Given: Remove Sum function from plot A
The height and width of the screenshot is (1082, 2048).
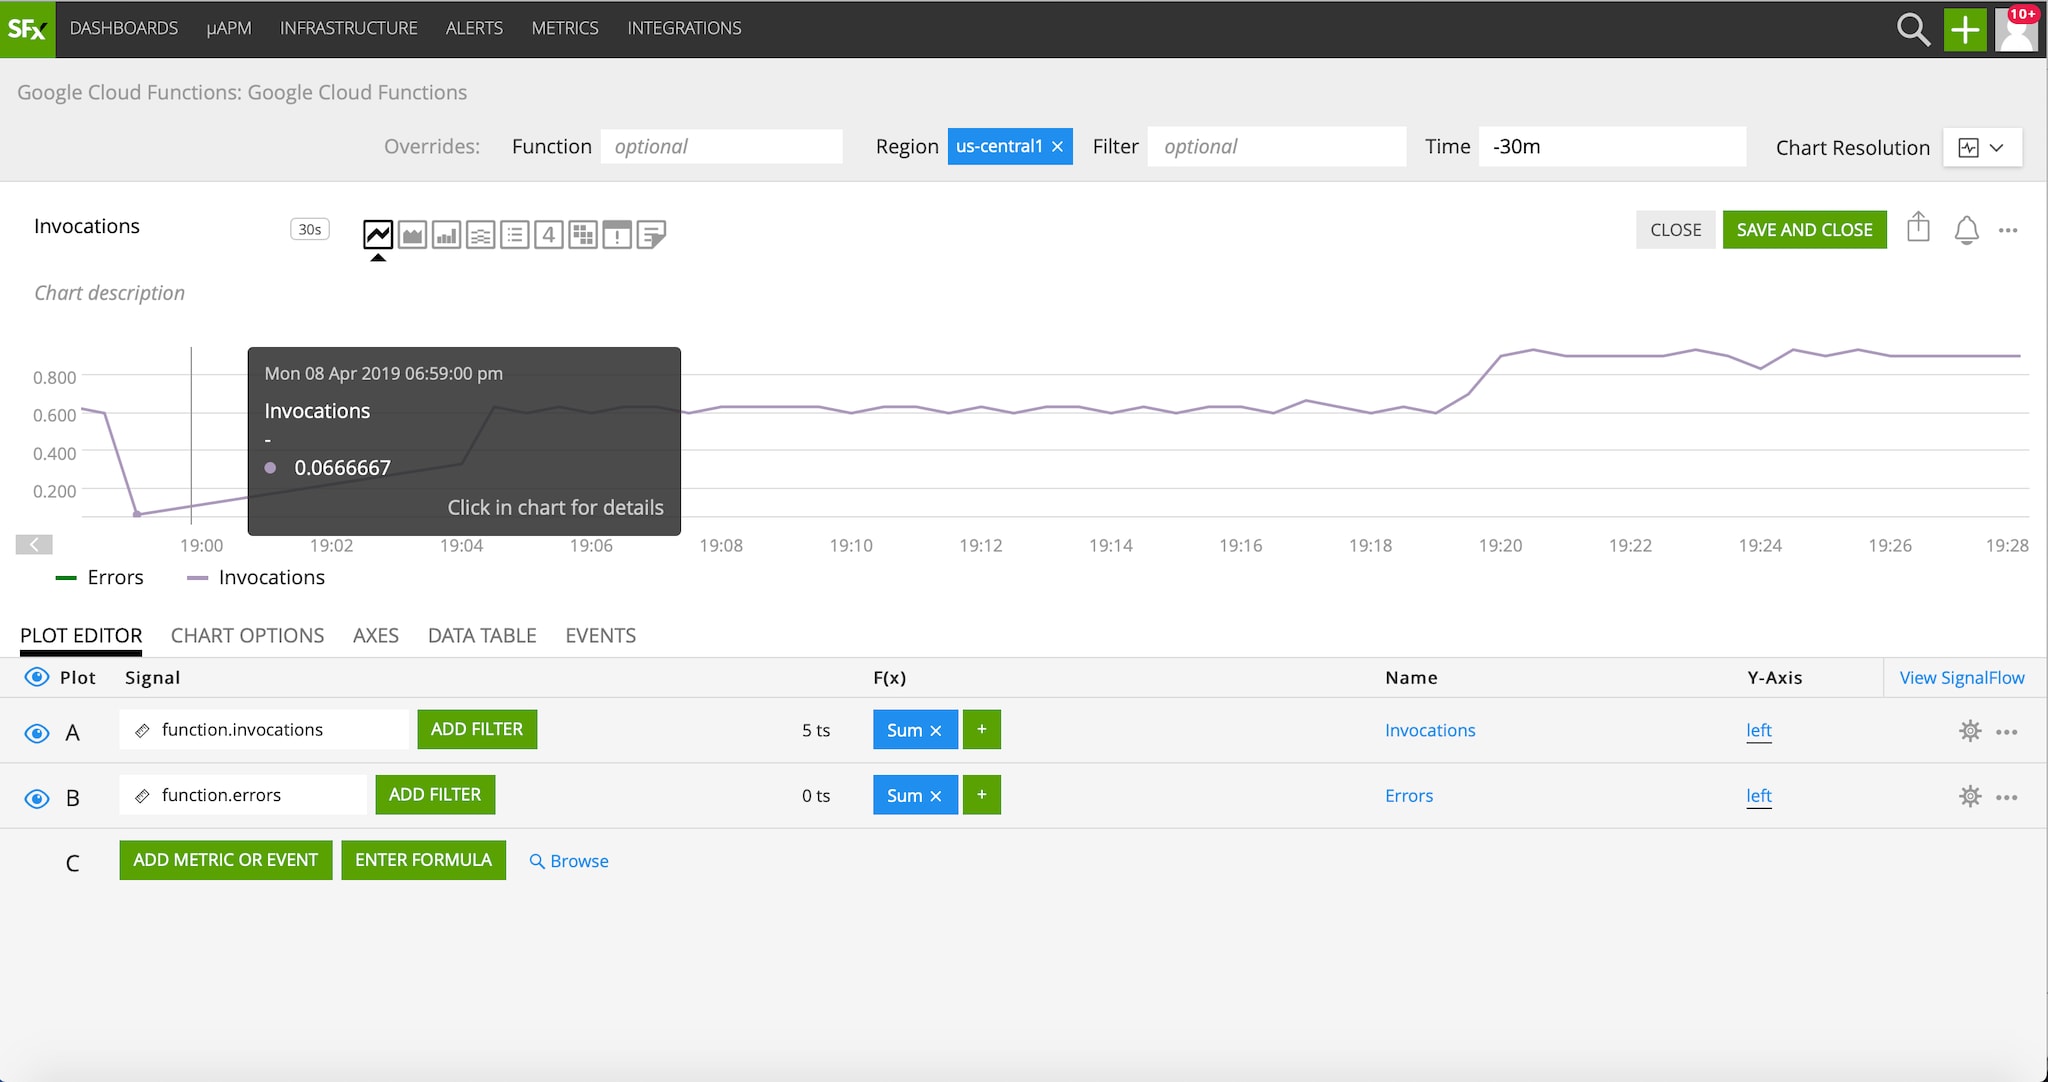Looking at the screenshot, I should click(936, 731).
